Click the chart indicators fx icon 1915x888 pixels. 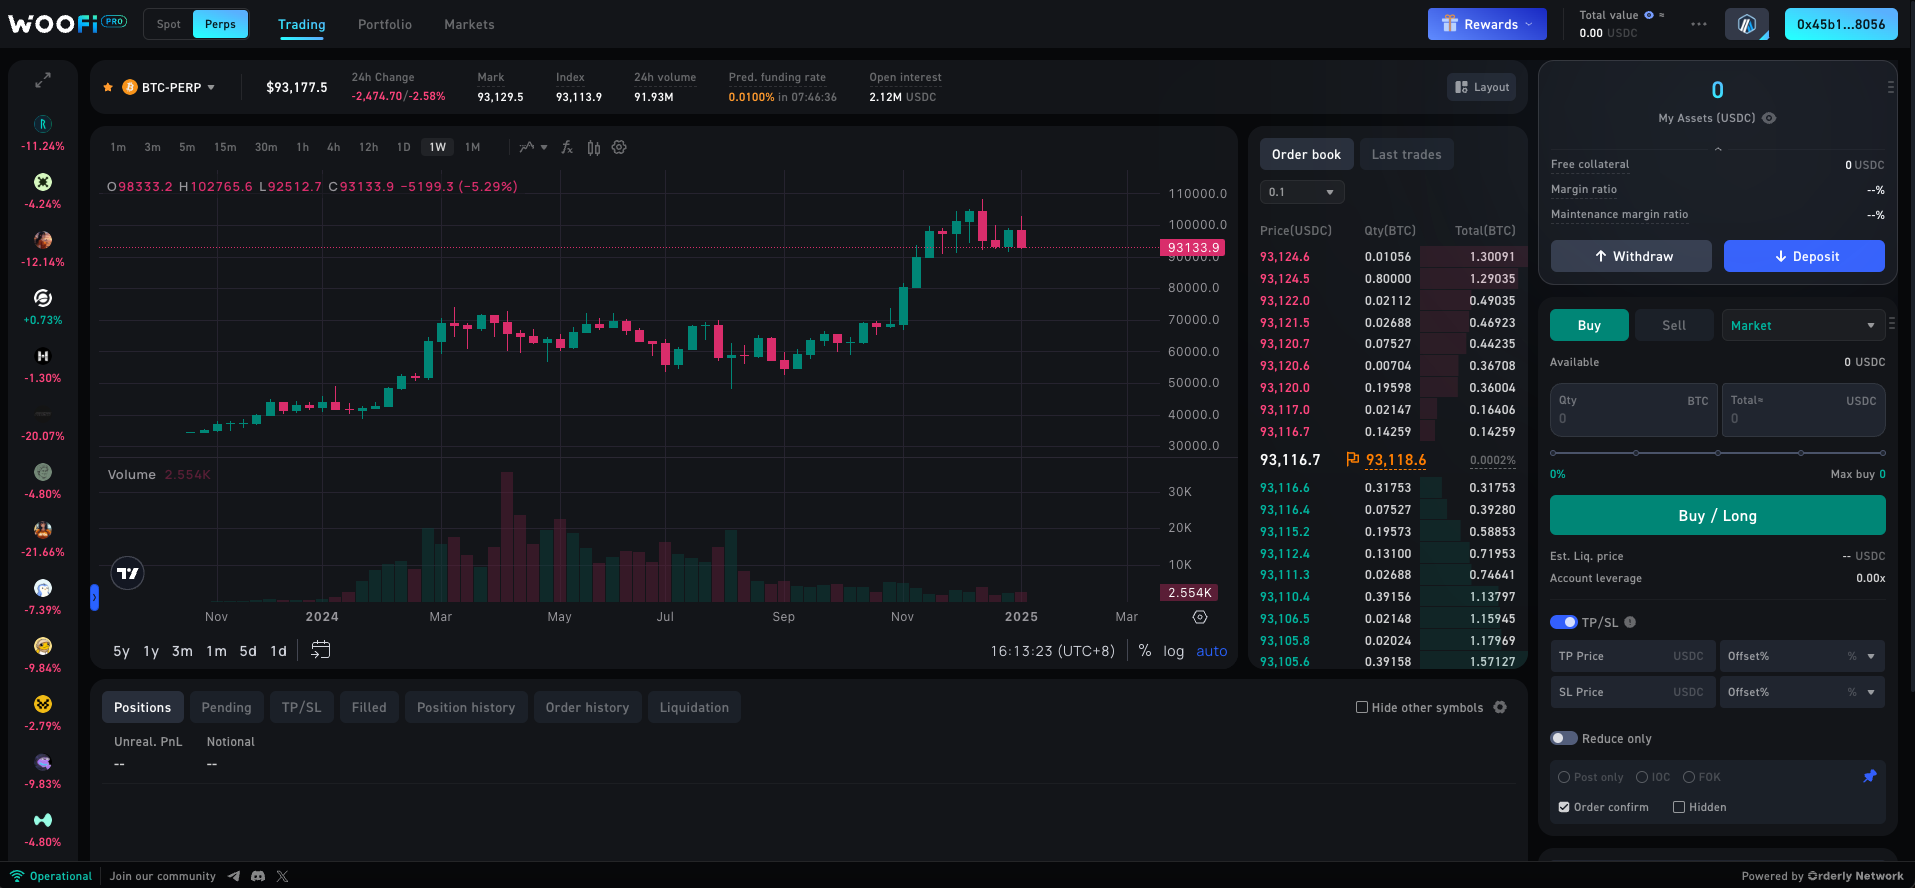tap(567, 147)
